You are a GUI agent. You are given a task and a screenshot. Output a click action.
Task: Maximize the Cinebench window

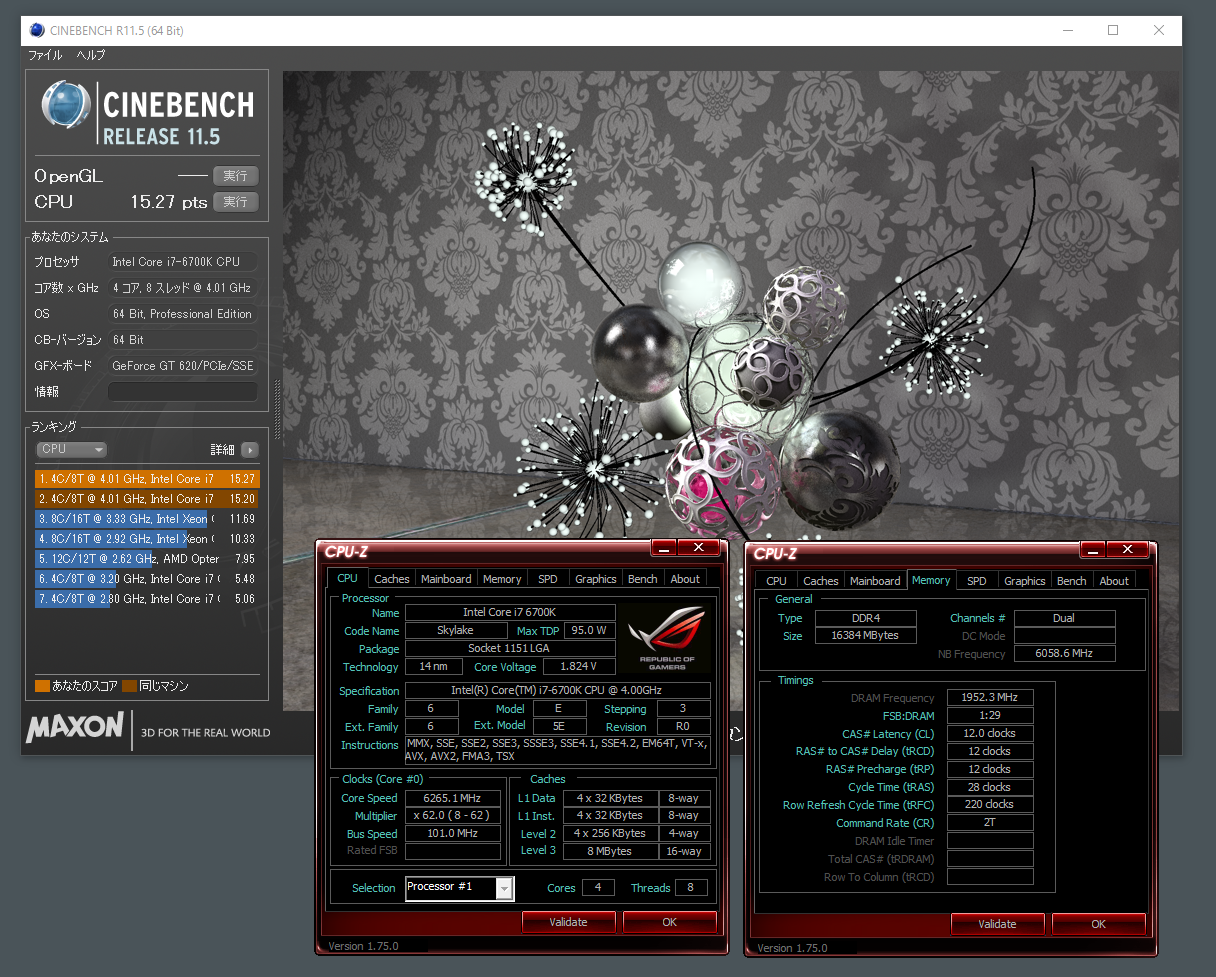[x=1113, y=30]
